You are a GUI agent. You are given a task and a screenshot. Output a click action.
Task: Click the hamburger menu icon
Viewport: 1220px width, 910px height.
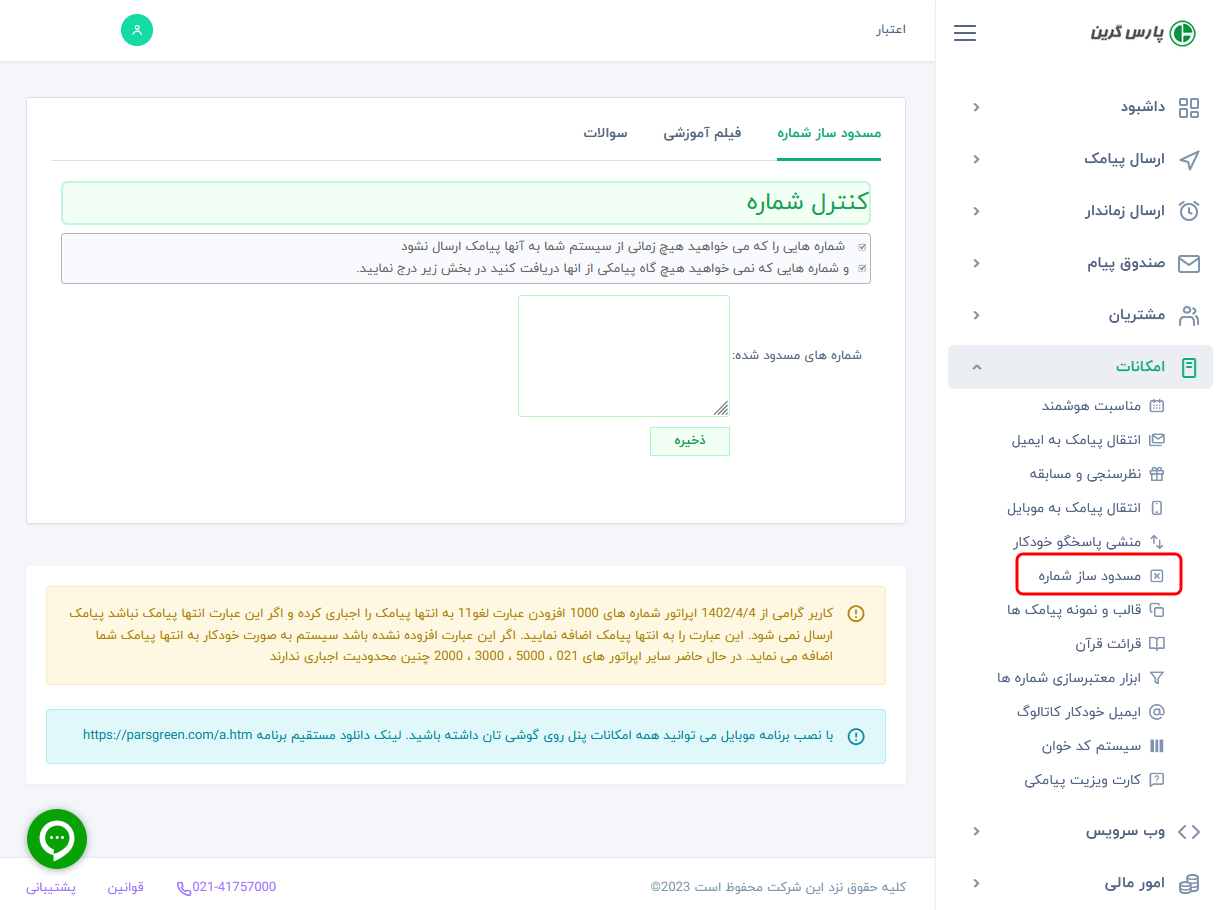(965, 33)
